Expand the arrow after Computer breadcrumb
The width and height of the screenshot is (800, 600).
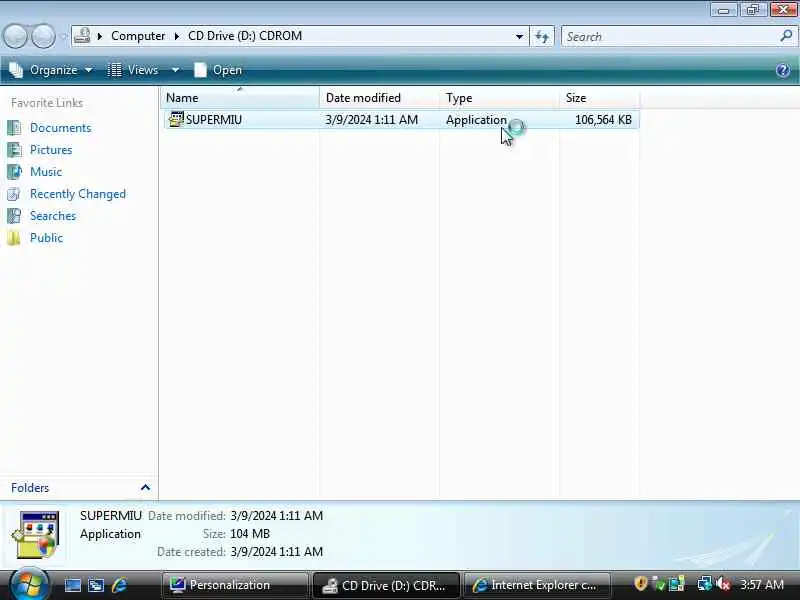click(177, 36)
